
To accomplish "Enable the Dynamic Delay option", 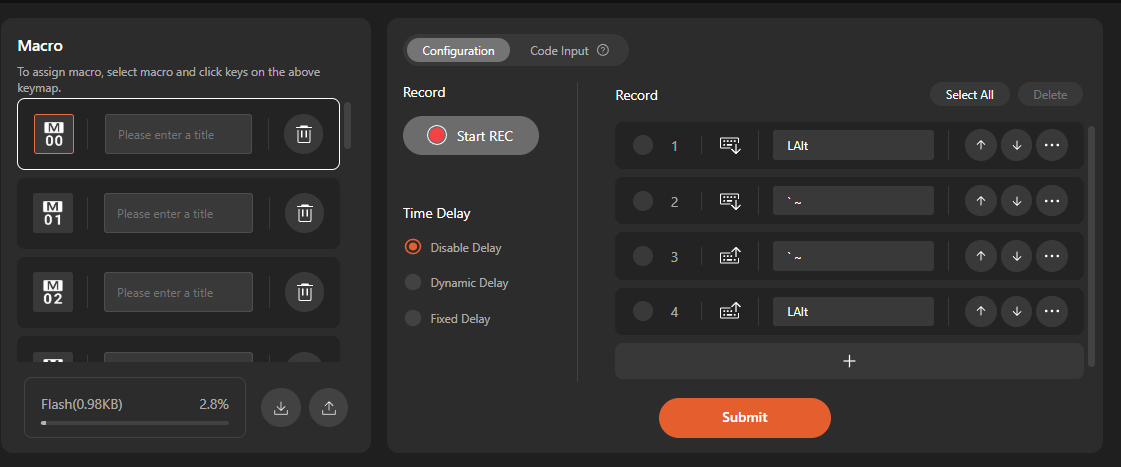I will 413,283.
